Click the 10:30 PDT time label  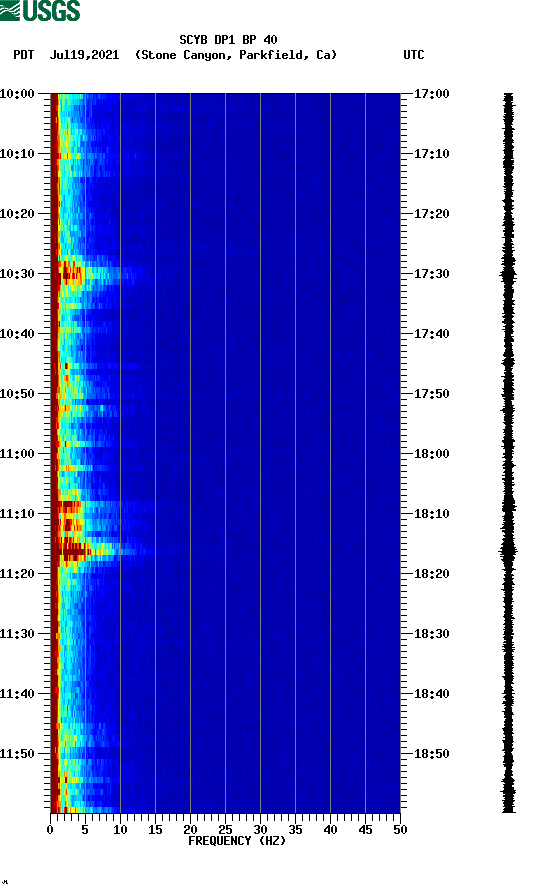click(x=17, y=274)
